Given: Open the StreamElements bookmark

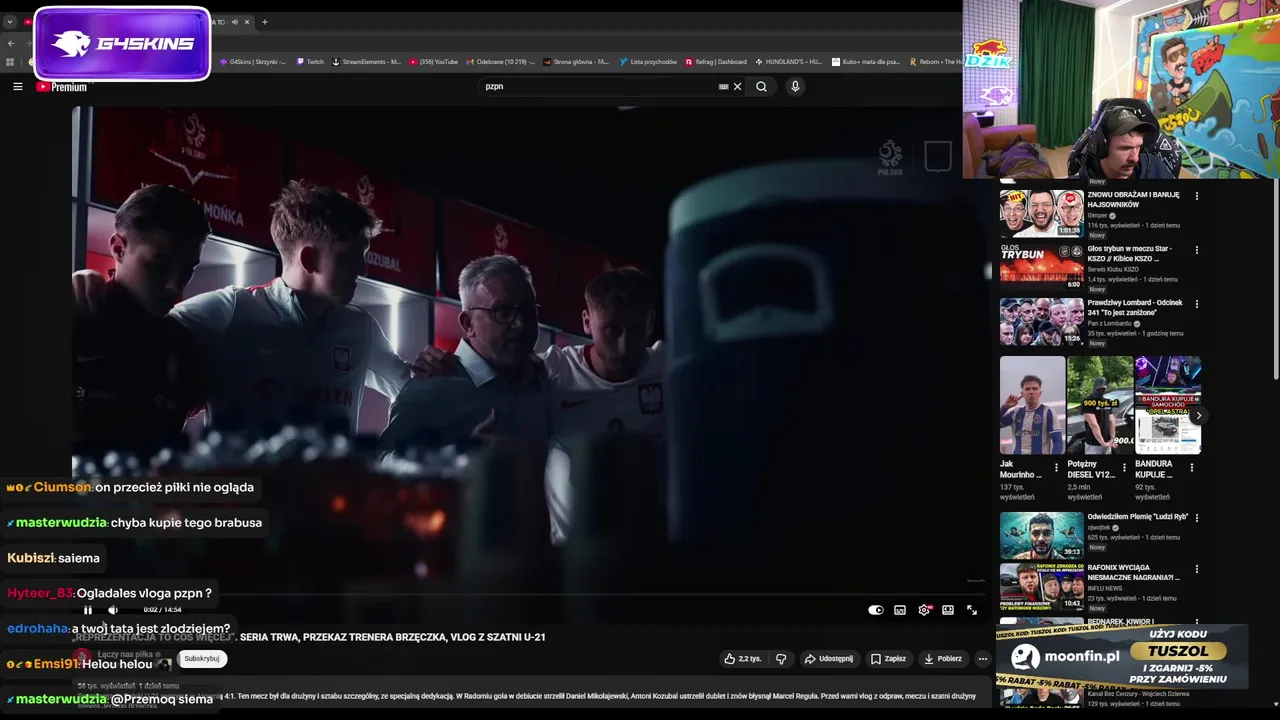Looking at the screenshot, I should click(x=367, y=62).
